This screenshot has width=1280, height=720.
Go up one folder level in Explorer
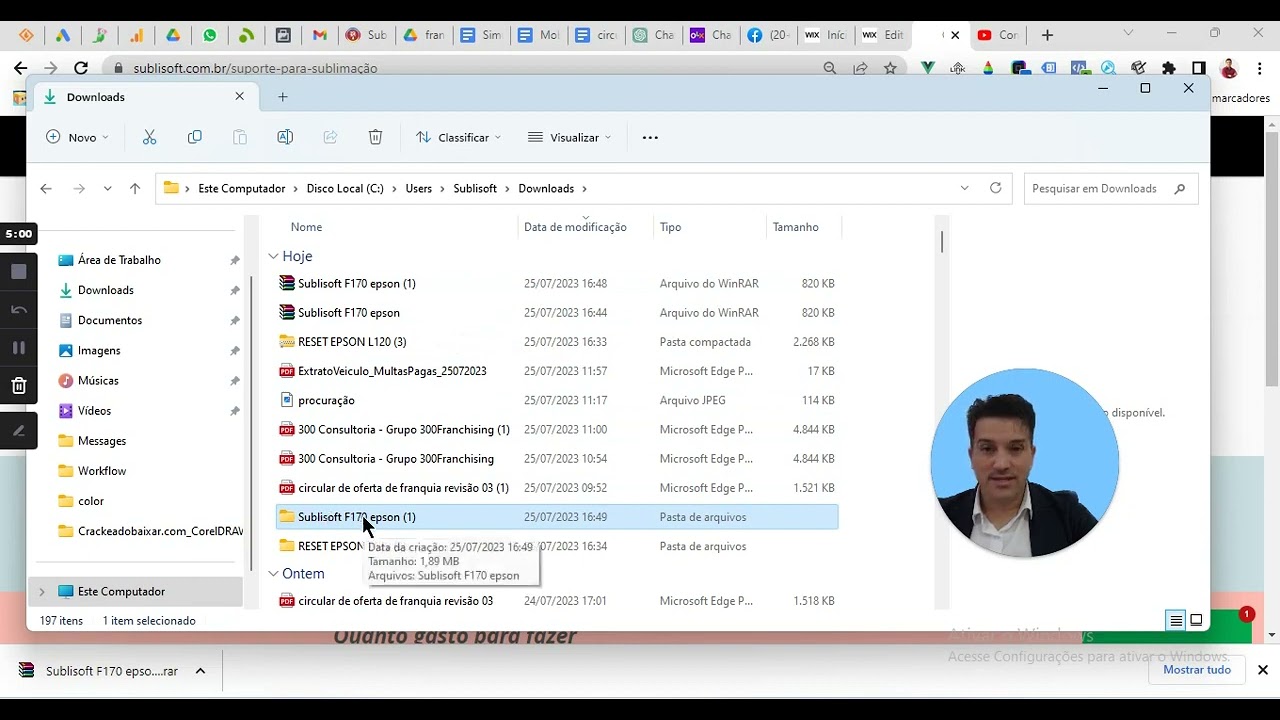point(135,188)
